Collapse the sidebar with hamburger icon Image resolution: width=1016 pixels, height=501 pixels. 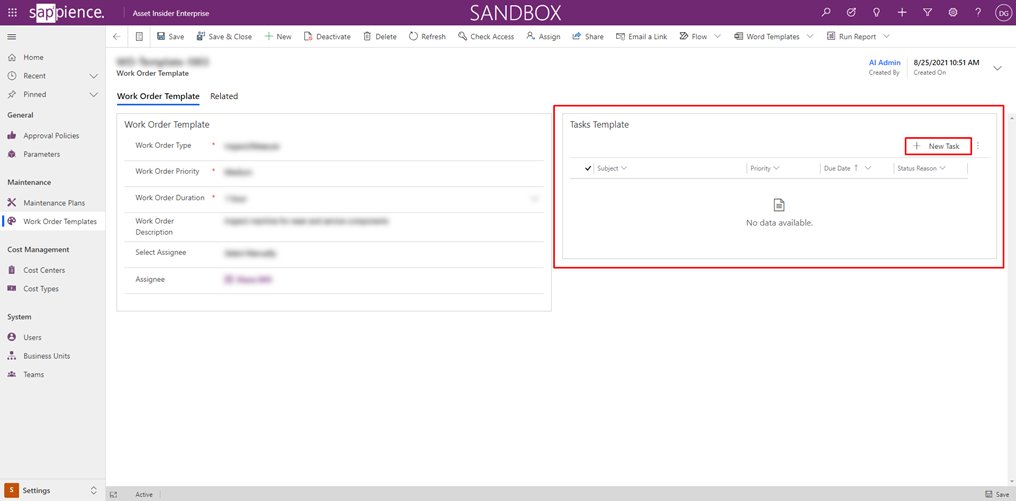[x=12, y=37]
